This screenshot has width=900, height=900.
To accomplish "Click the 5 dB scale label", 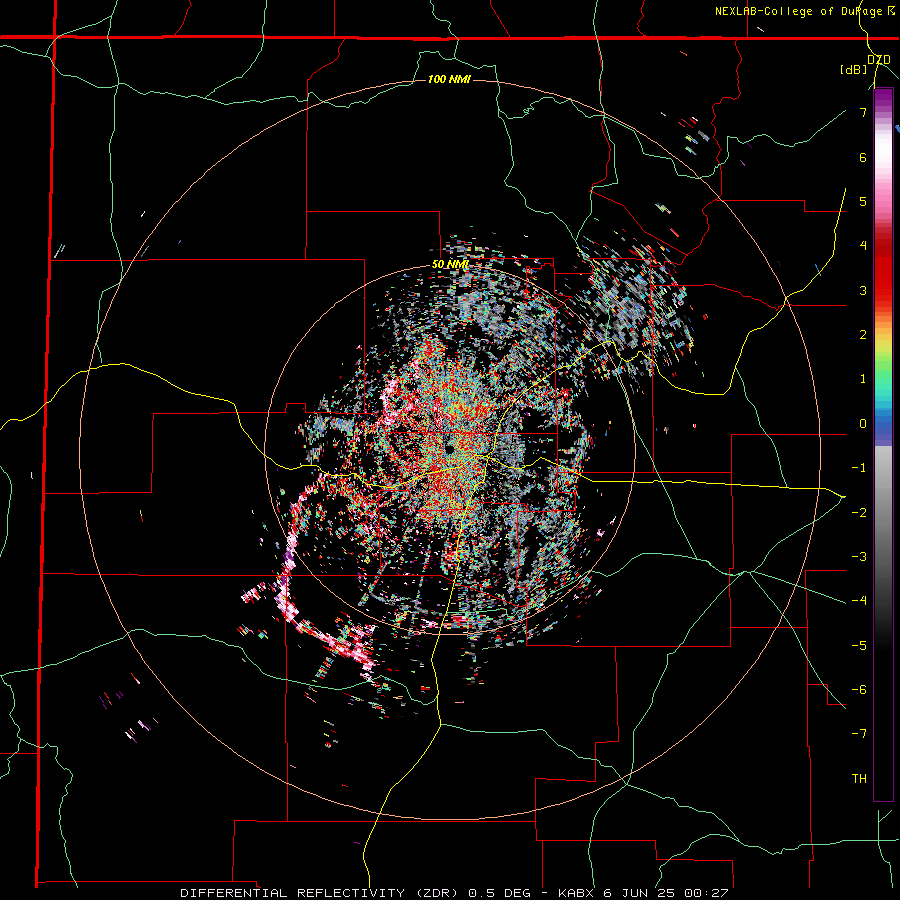I will click(863, 201).
